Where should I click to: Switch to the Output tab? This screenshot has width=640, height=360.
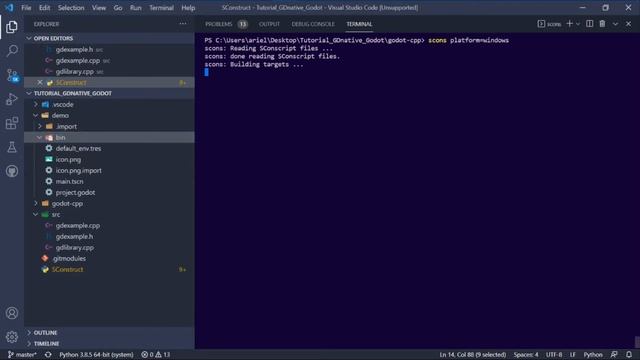(x=269, y=24)
